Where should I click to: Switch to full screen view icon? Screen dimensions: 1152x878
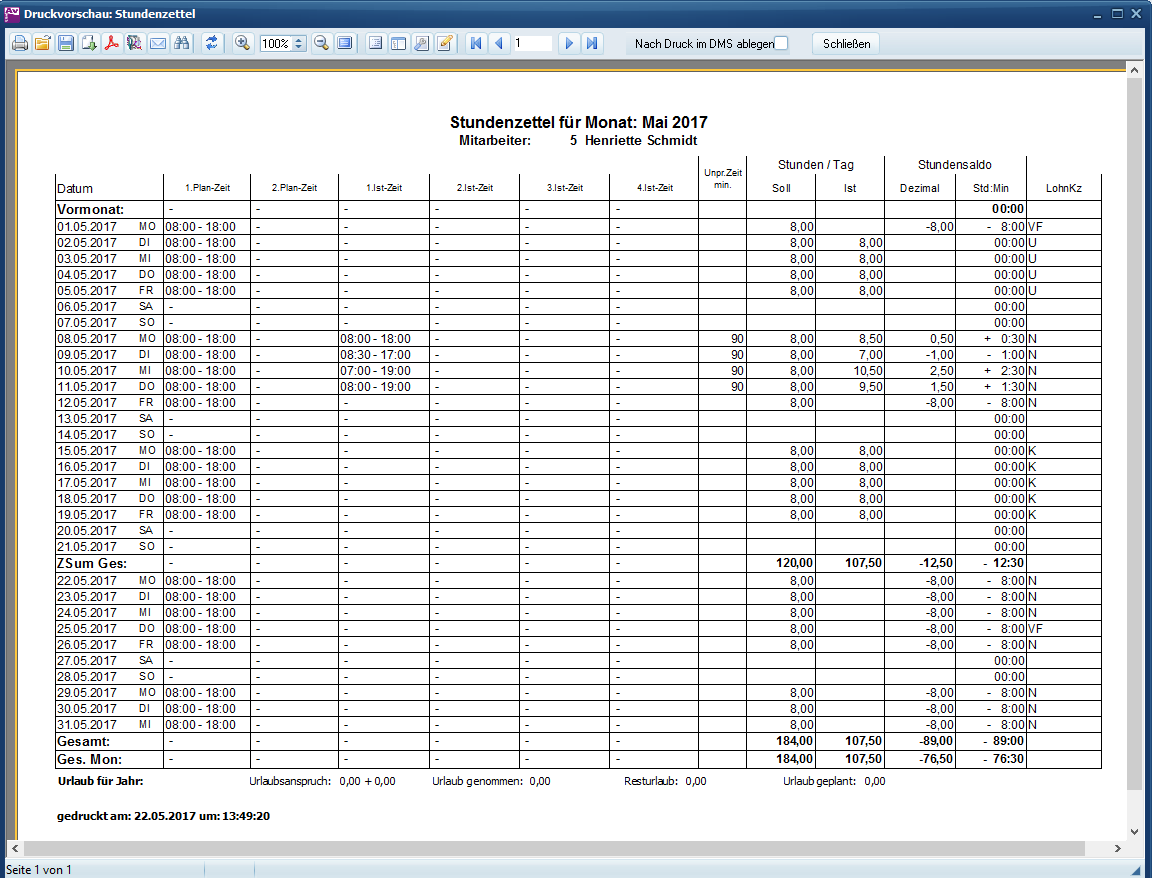(345, 44)
